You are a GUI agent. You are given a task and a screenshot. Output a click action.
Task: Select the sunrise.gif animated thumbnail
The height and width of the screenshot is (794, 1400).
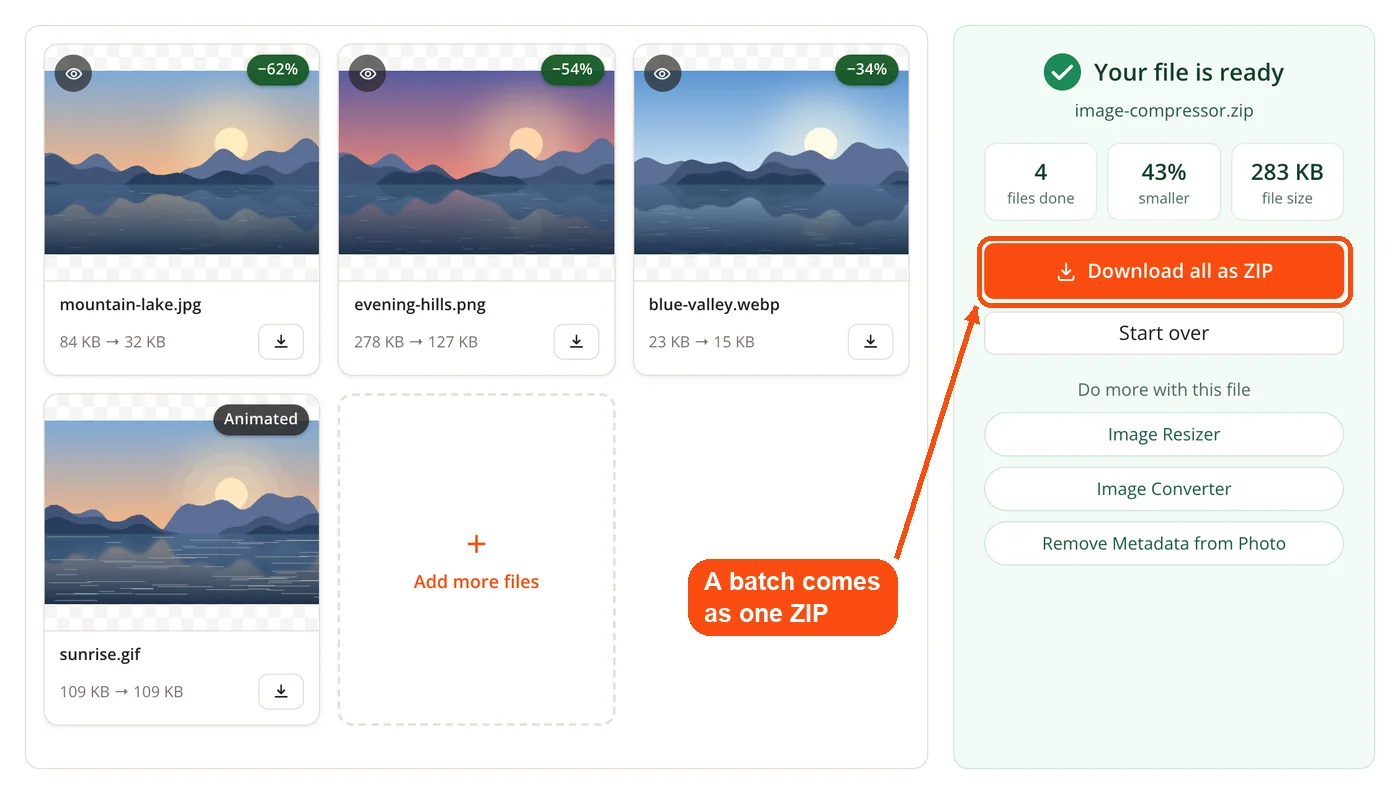pyautogui.click(x=182, y=512)
